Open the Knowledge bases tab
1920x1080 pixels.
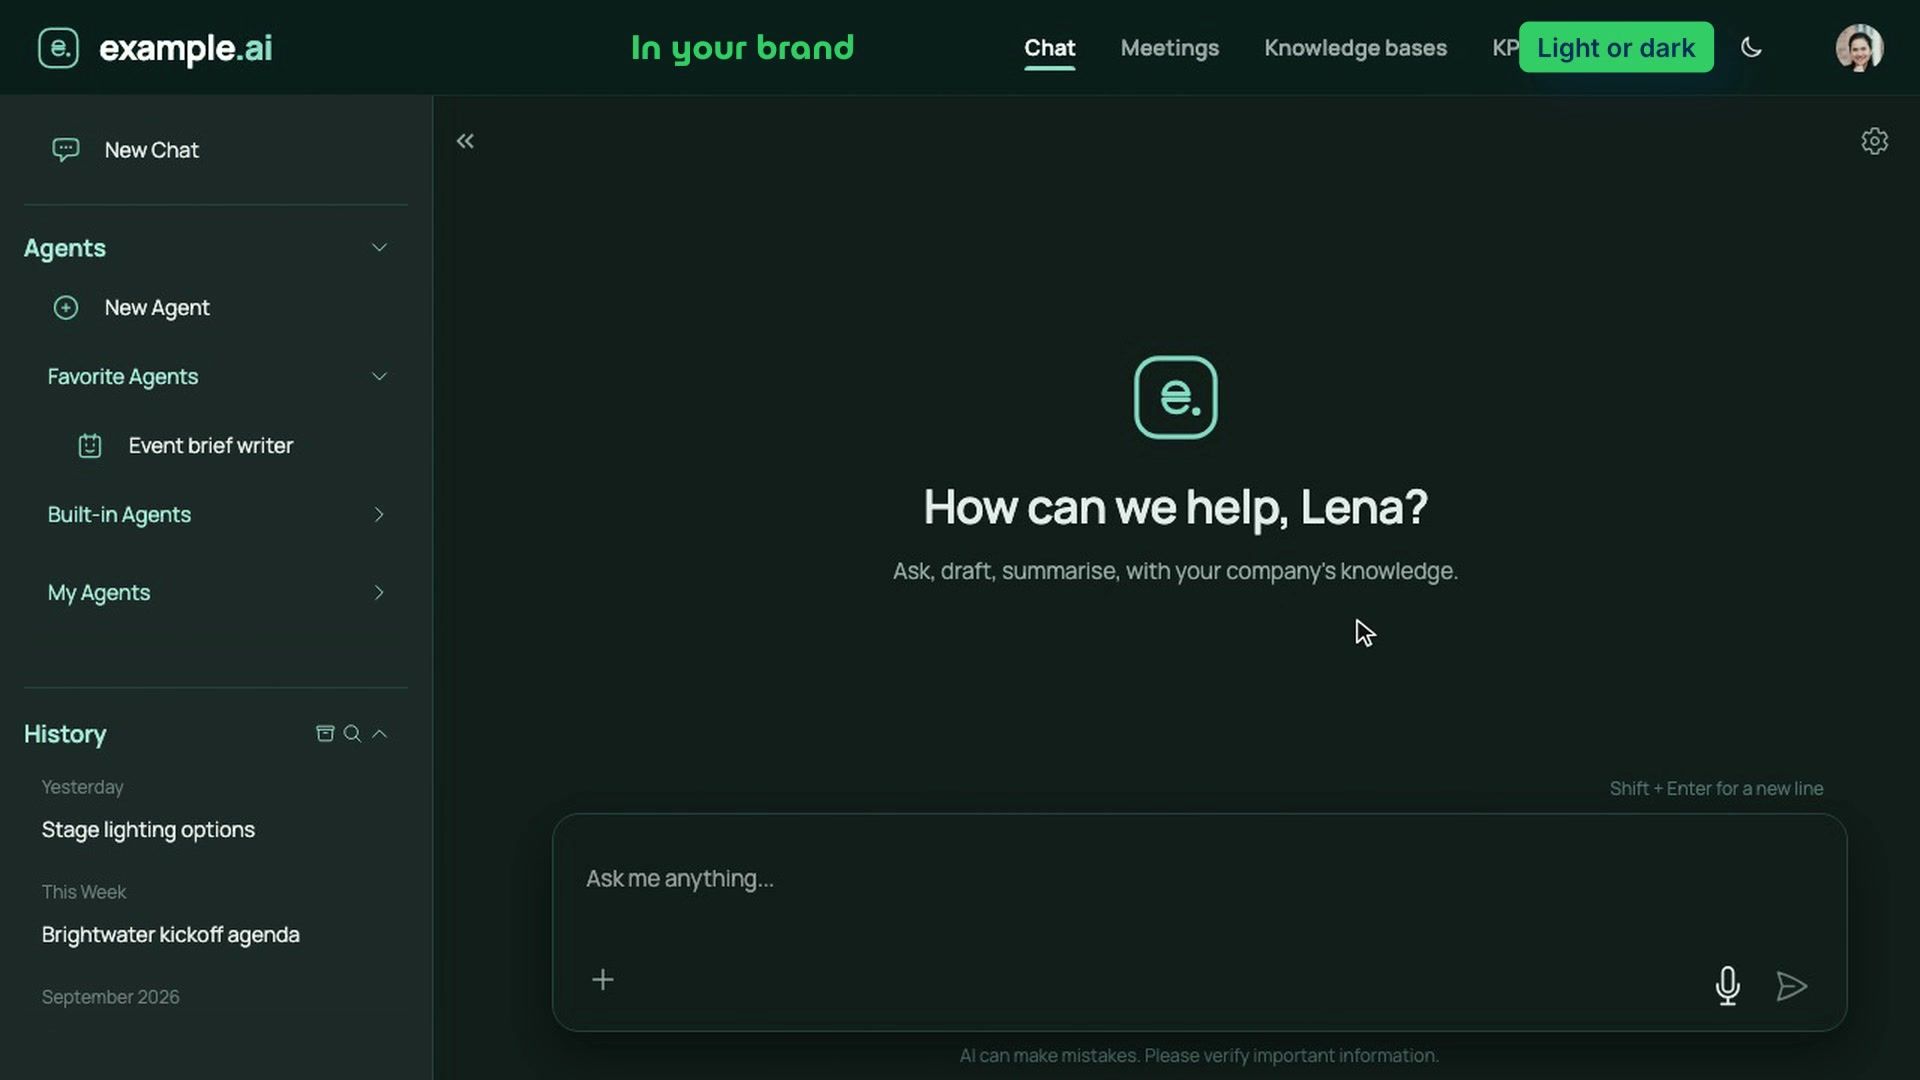coord(1355,48)
